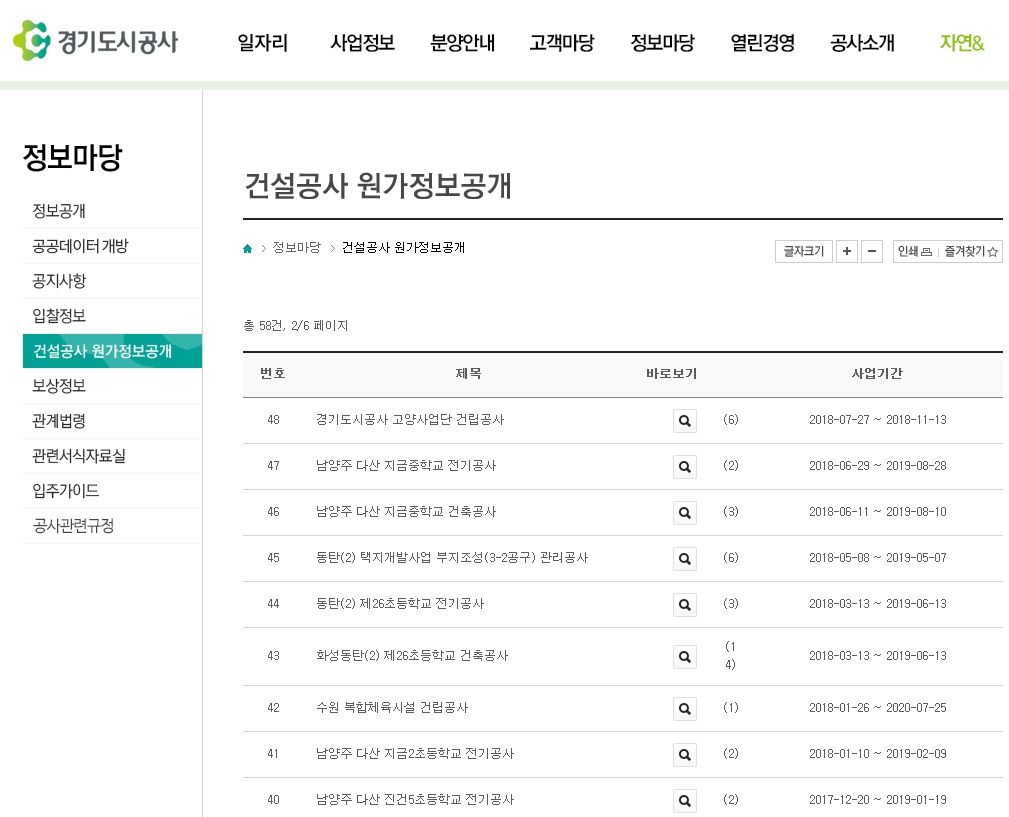The image size is (1009, 817).
Task: Select 입찰정보 in the sidebar
Action: pos(59,316)
